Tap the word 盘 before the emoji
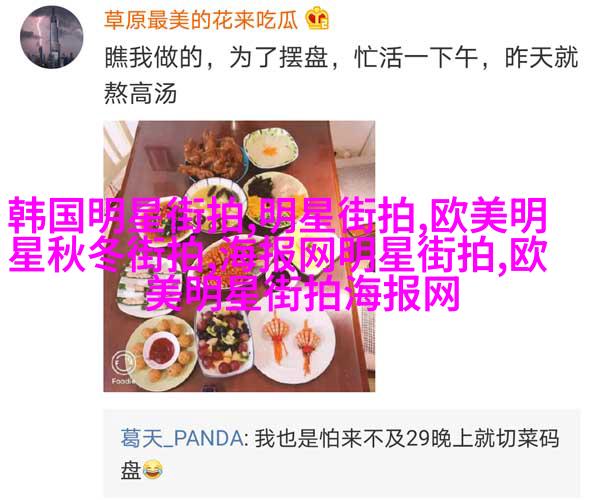The width and height of the screenshot is (600, 500). 131,471
